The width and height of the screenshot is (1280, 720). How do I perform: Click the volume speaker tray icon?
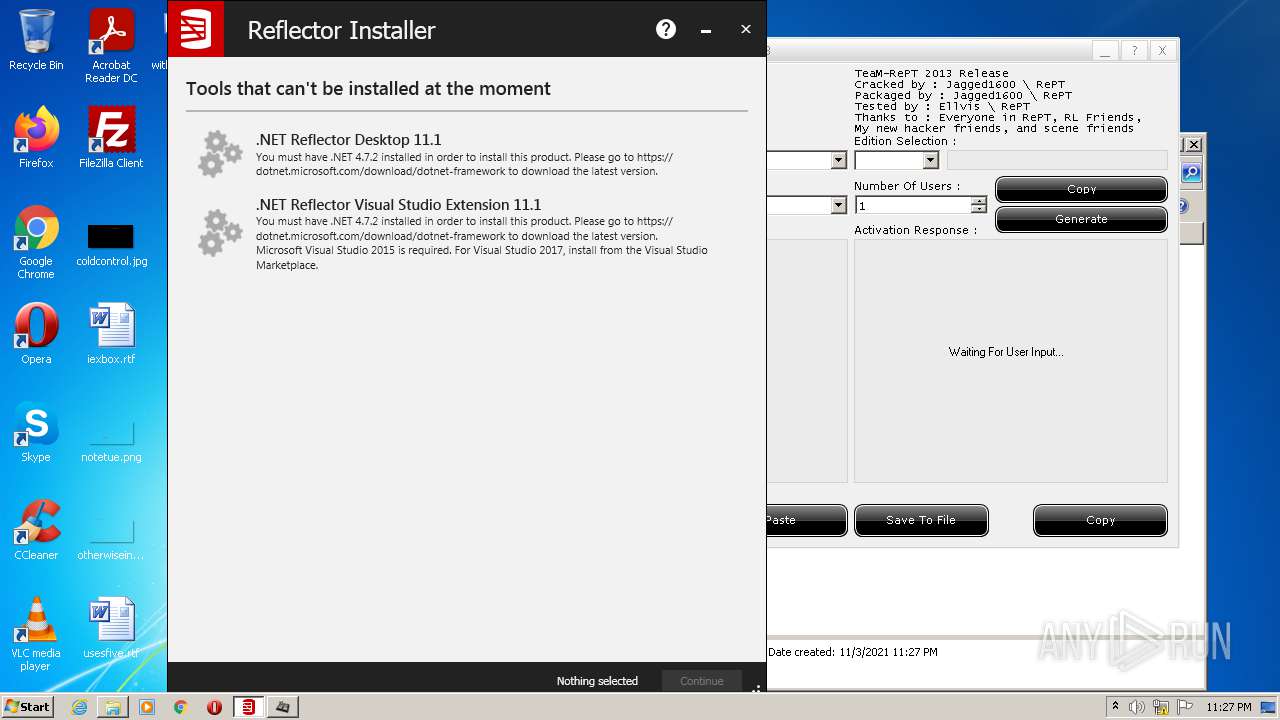tap(1137, 707)
